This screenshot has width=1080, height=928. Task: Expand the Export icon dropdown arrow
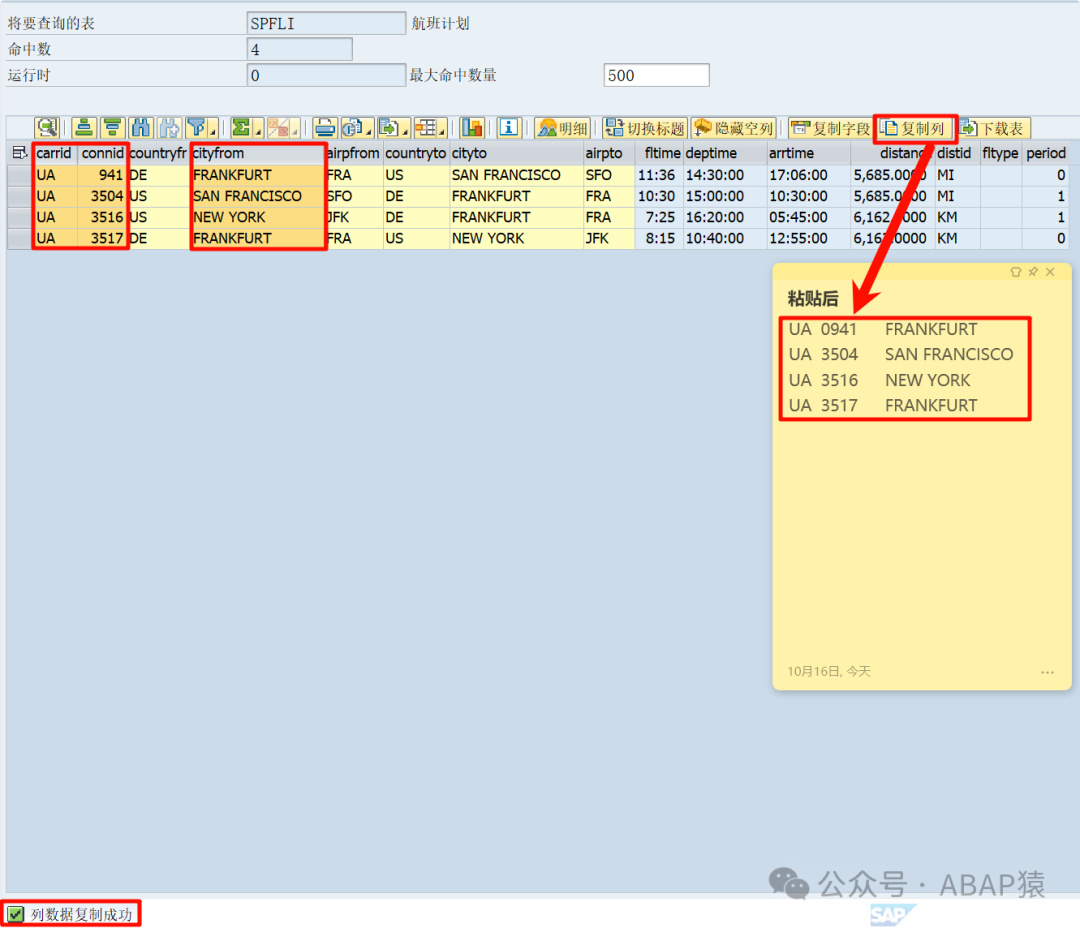click(x=406, y=130)
